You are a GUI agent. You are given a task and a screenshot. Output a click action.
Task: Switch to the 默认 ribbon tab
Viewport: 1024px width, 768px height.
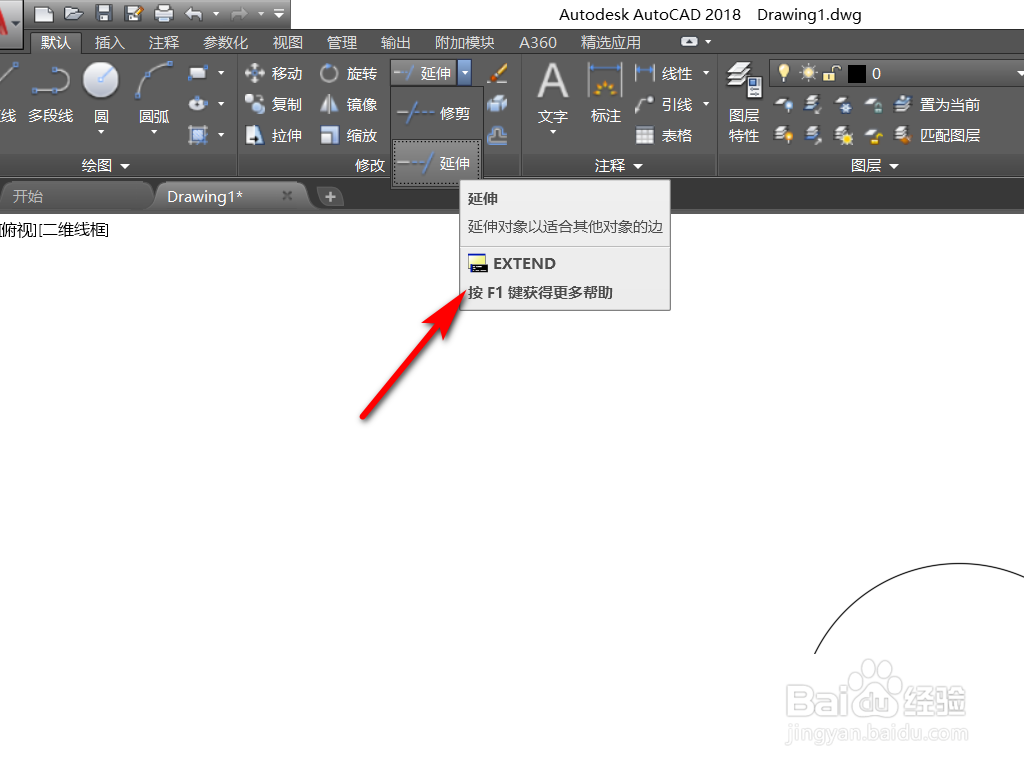click(x=56, y=42)
